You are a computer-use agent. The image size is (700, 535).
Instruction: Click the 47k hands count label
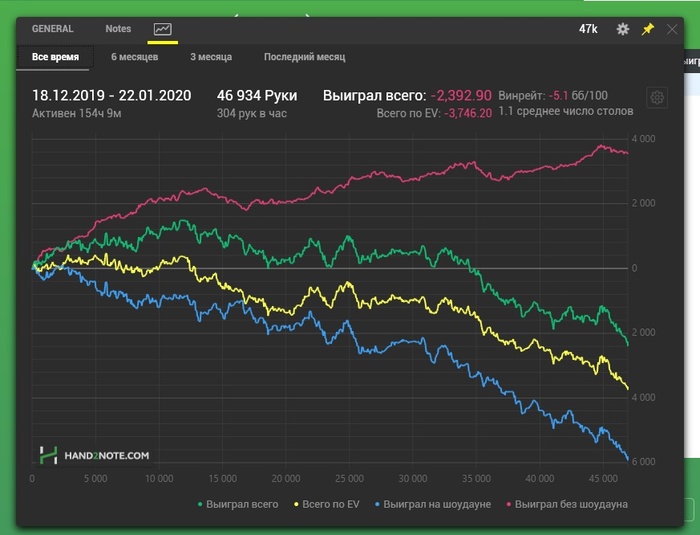point(588,29)
